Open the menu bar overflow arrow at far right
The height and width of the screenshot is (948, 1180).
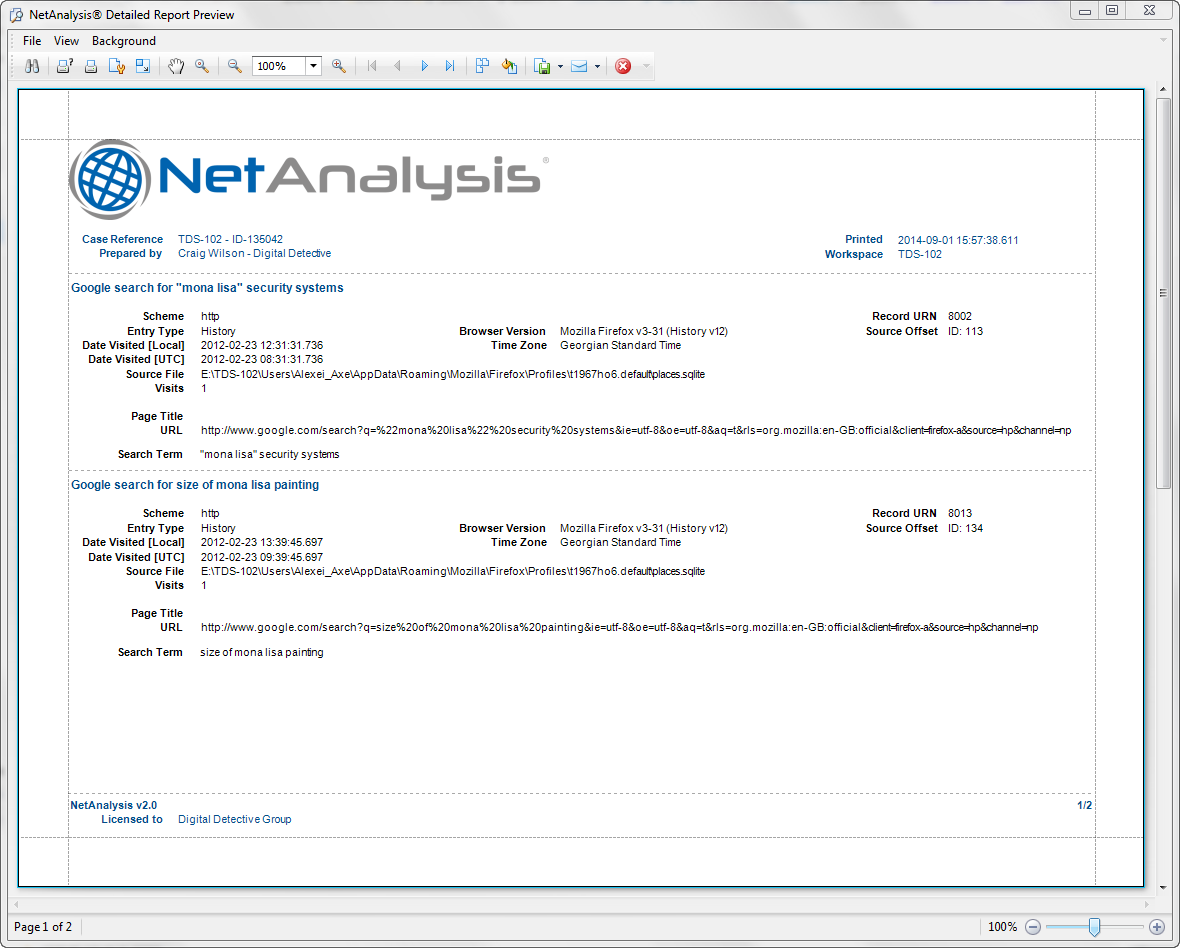click(1163, 40)
